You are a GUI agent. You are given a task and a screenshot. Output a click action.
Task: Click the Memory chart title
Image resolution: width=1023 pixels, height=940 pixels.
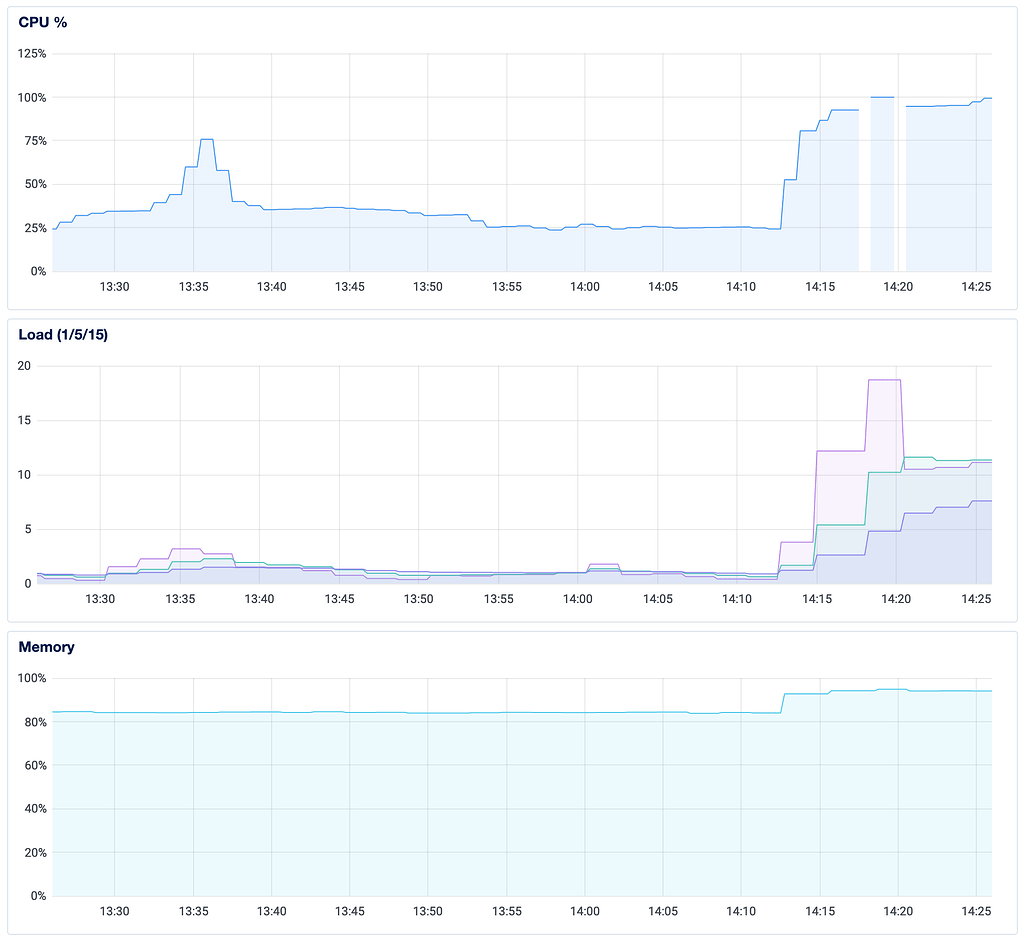46,647
